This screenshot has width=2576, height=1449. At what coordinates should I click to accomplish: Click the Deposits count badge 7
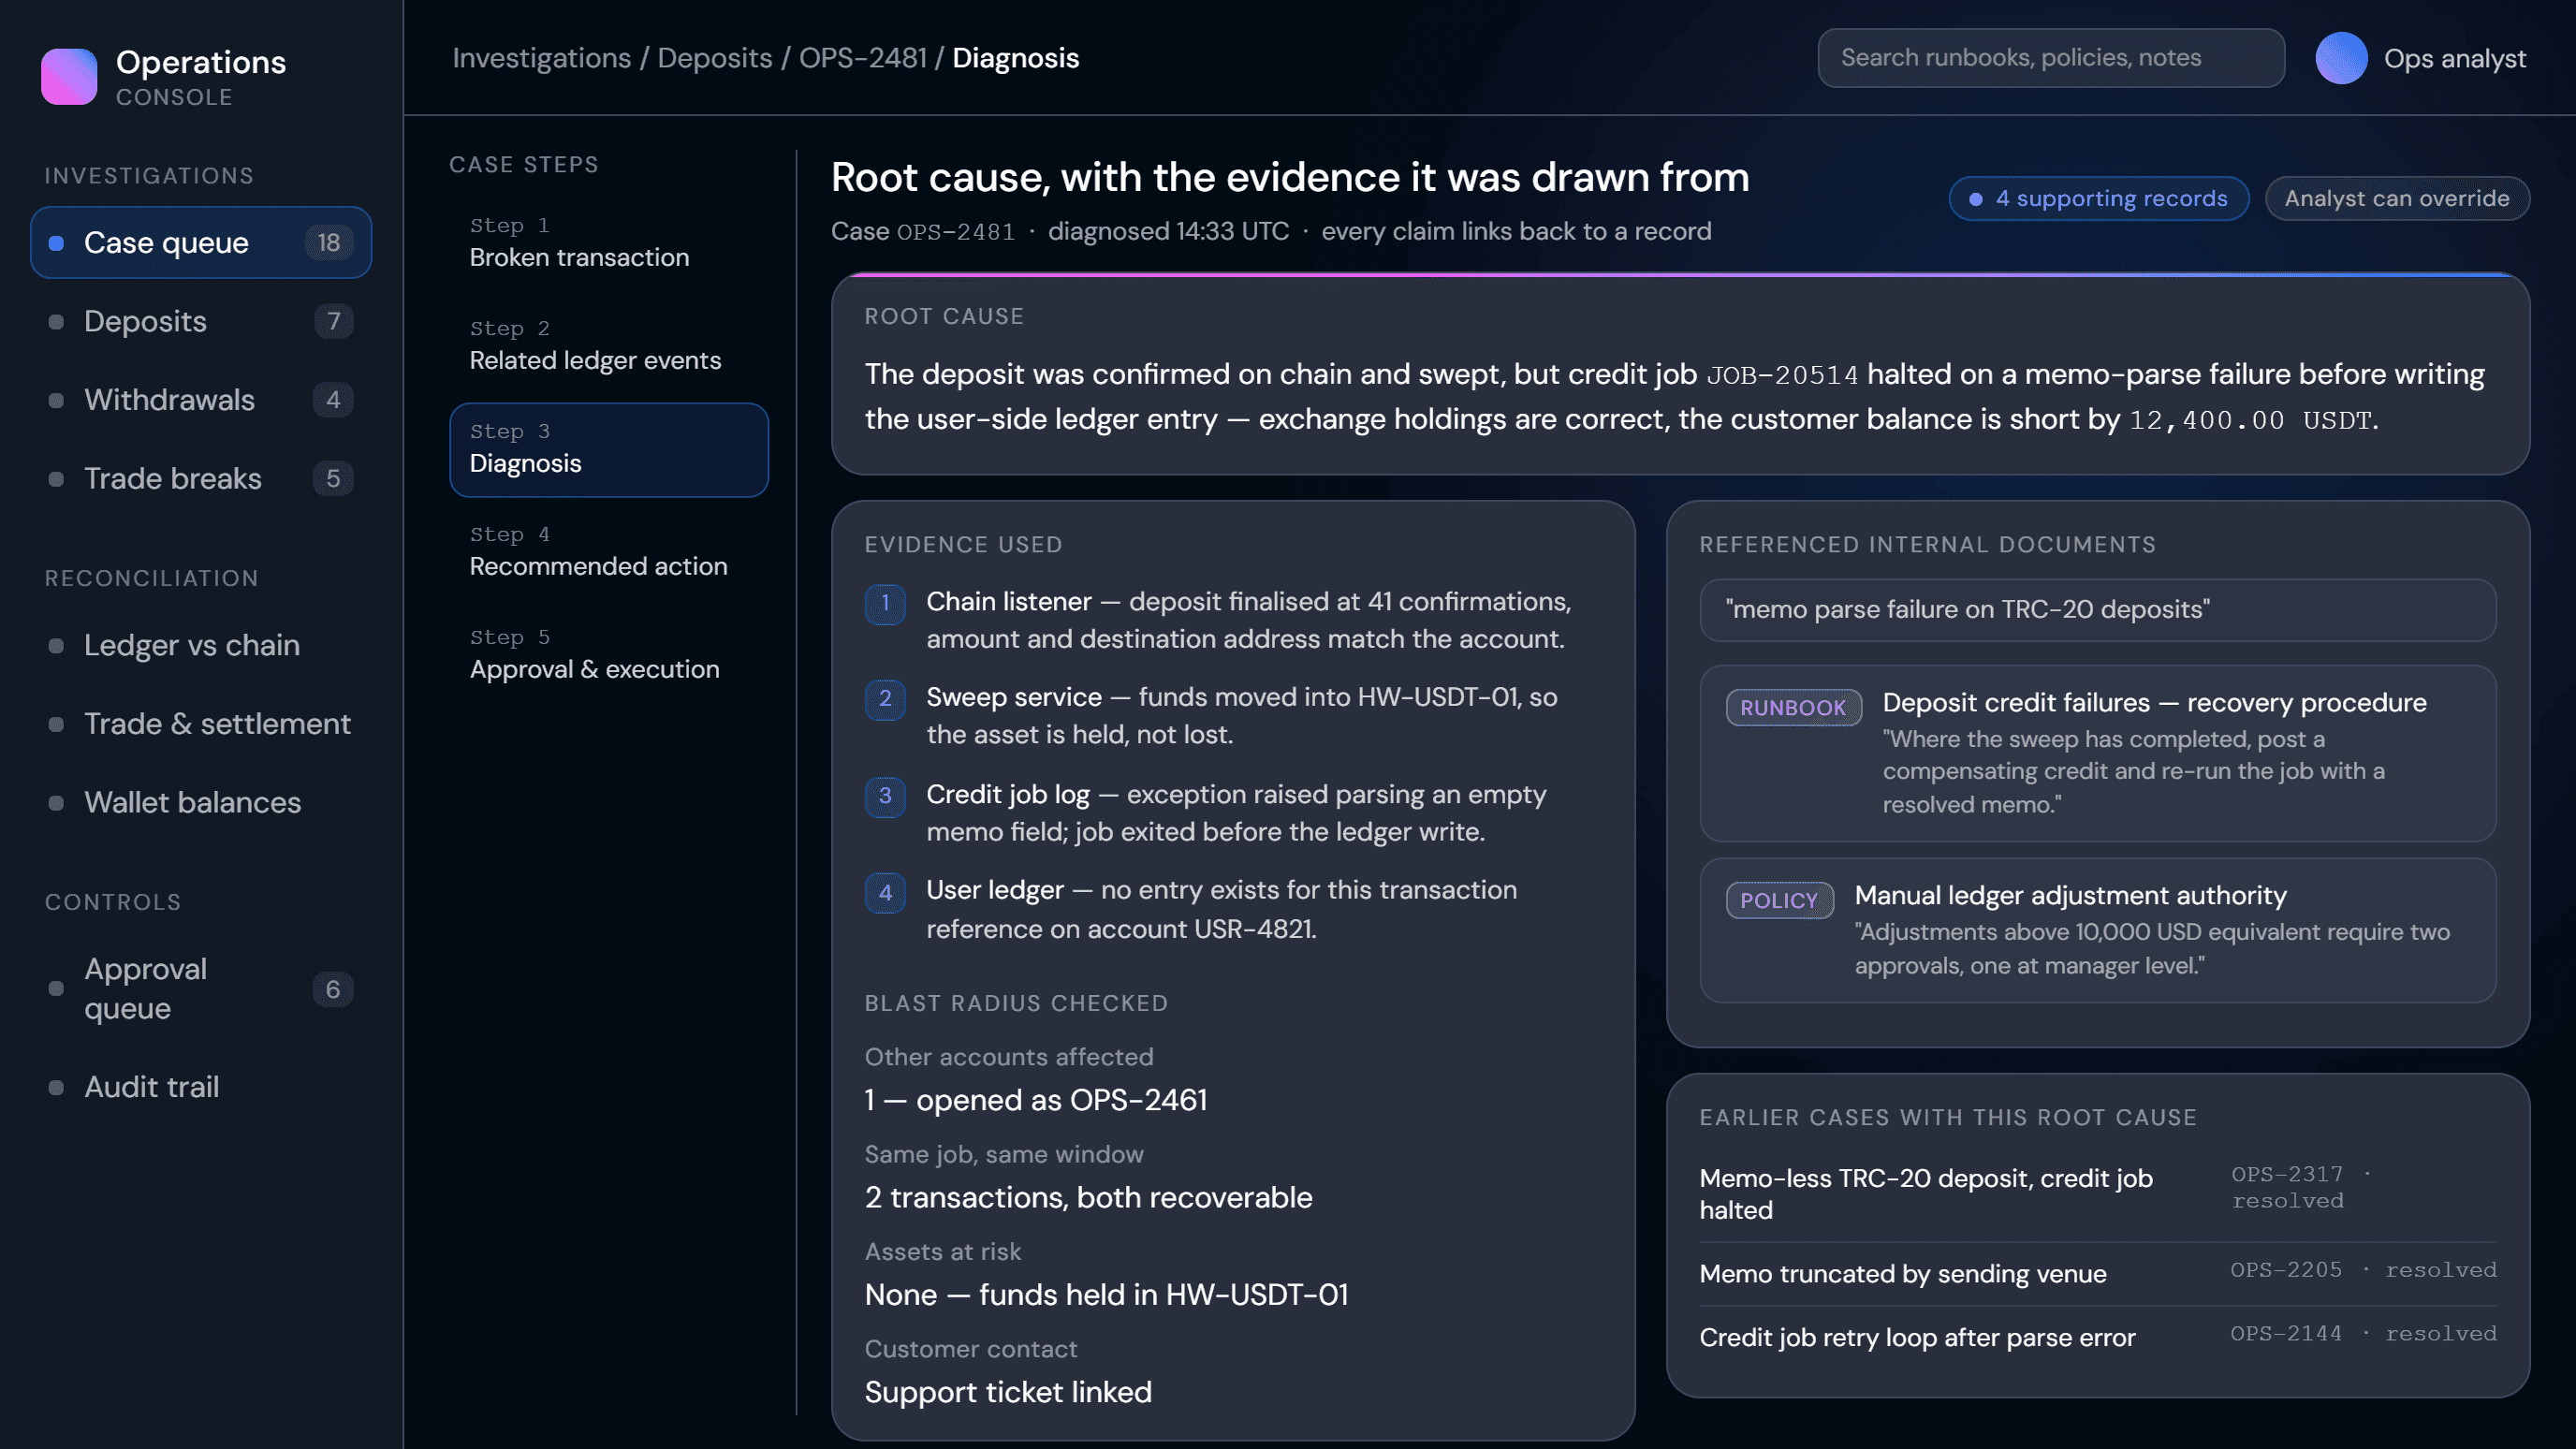tap(333, 322)
